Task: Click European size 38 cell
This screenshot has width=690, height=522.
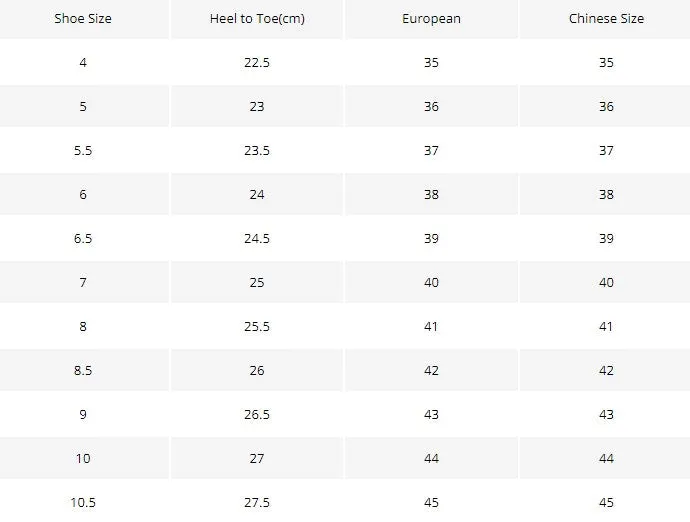Action: coord(431,194)
